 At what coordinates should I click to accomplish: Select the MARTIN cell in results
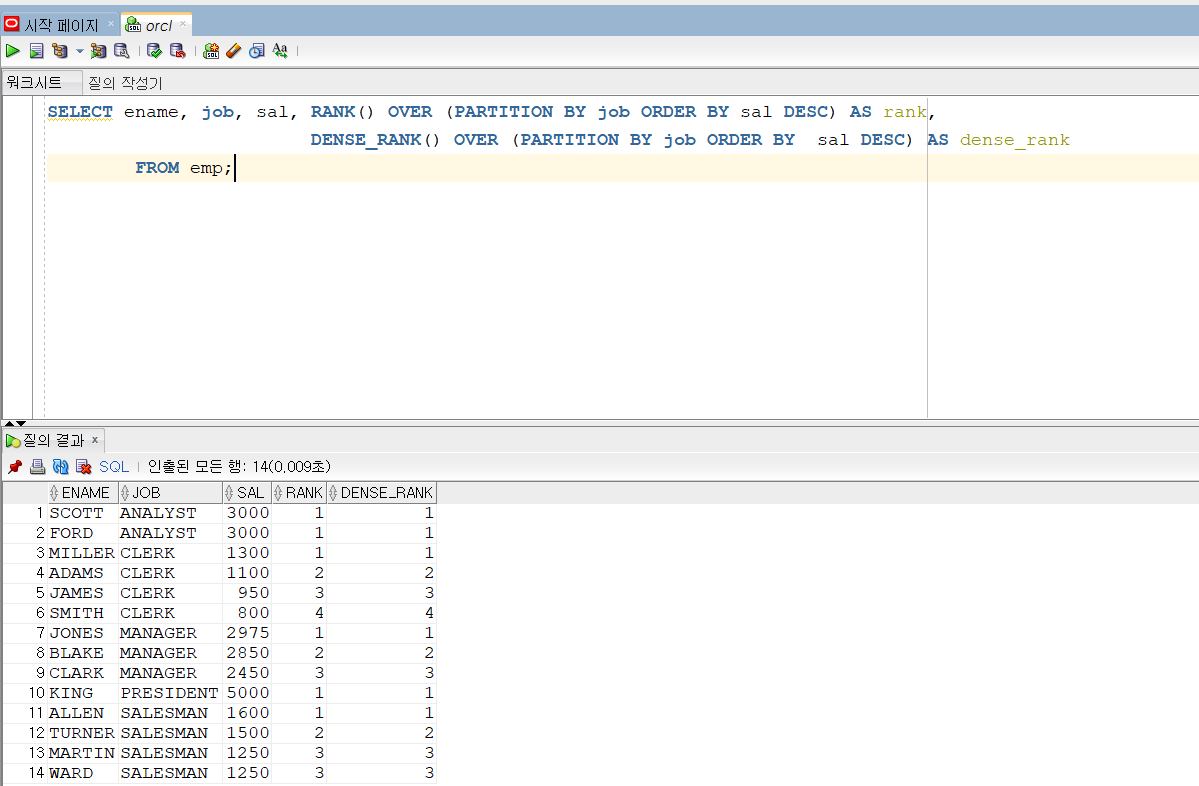pos(82,753)
